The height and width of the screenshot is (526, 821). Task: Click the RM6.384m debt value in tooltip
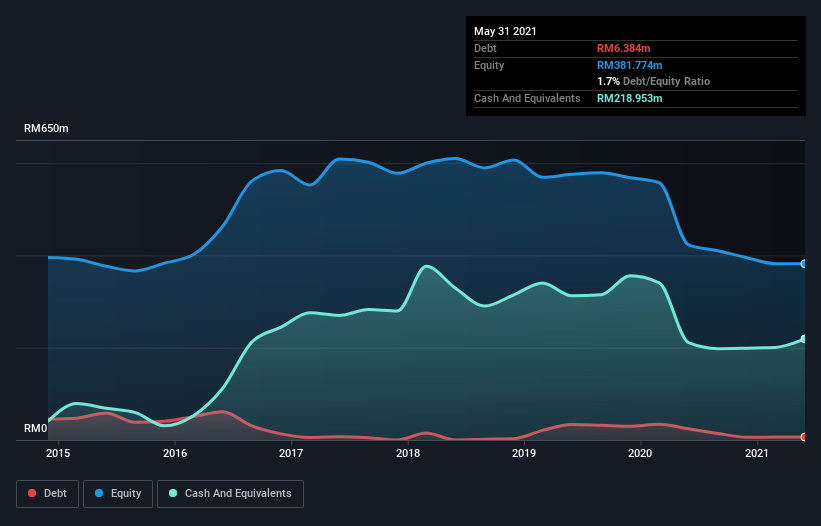[x=624, y=48]
